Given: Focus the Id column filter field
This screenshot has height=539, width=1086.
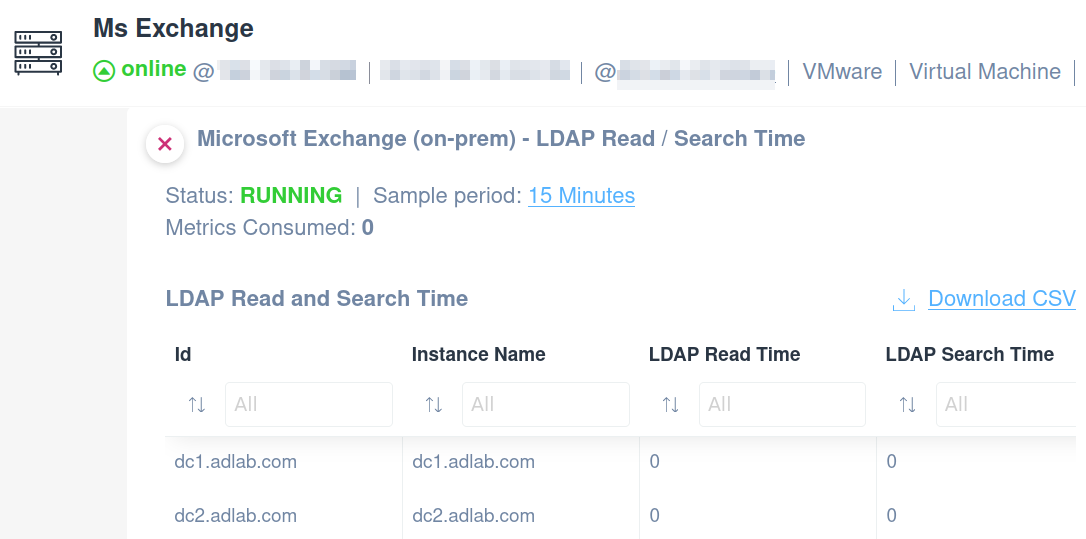Looking at the screenshot, I should (309, 405).
